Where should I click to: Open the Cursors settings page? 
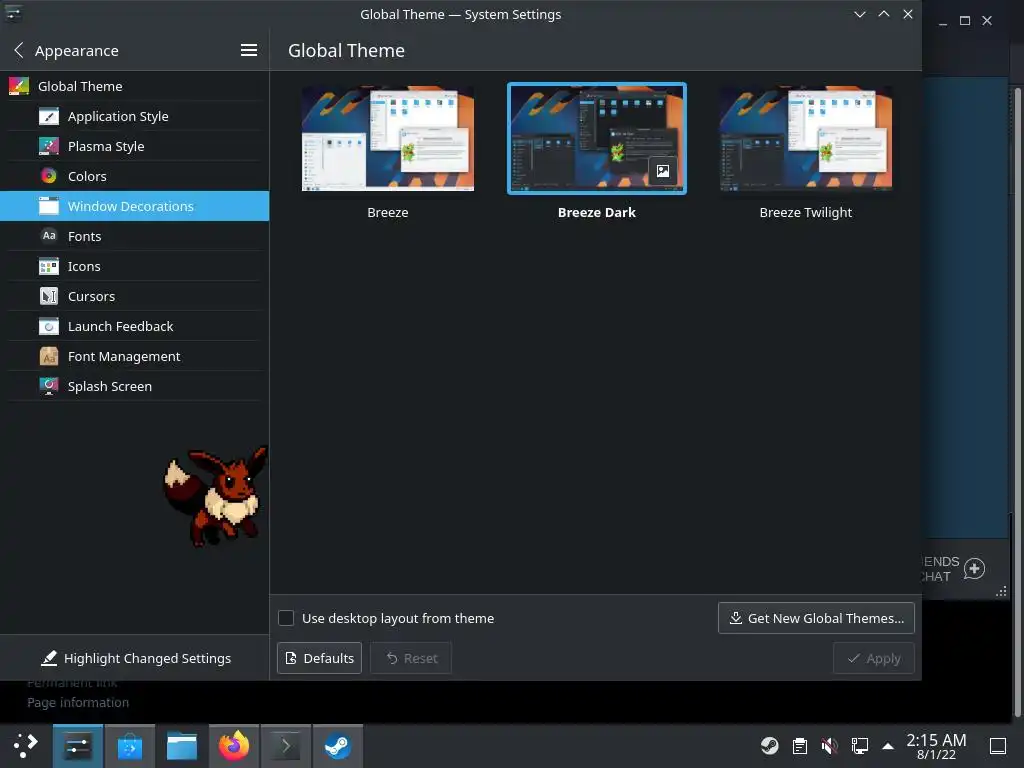pyautogui.click(x=135, y=296)
